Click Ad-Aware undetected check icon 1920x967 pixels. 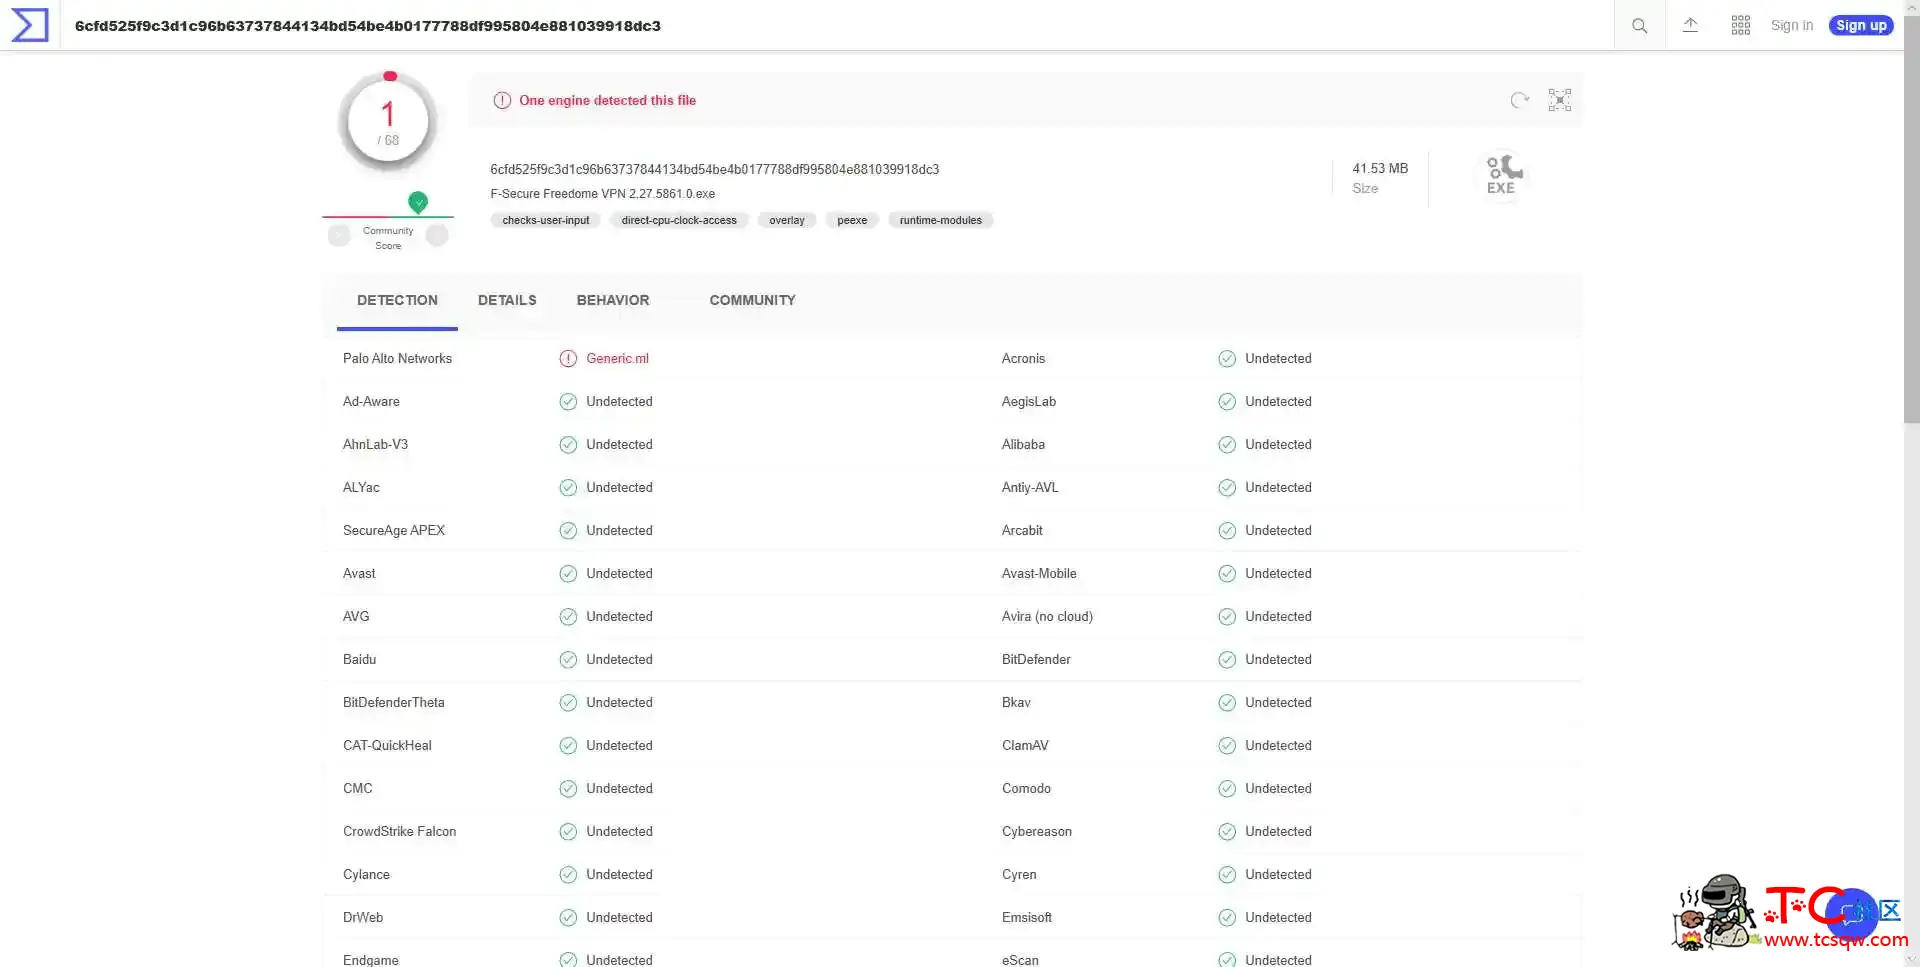pyautogui.click(x=568, y=402)
